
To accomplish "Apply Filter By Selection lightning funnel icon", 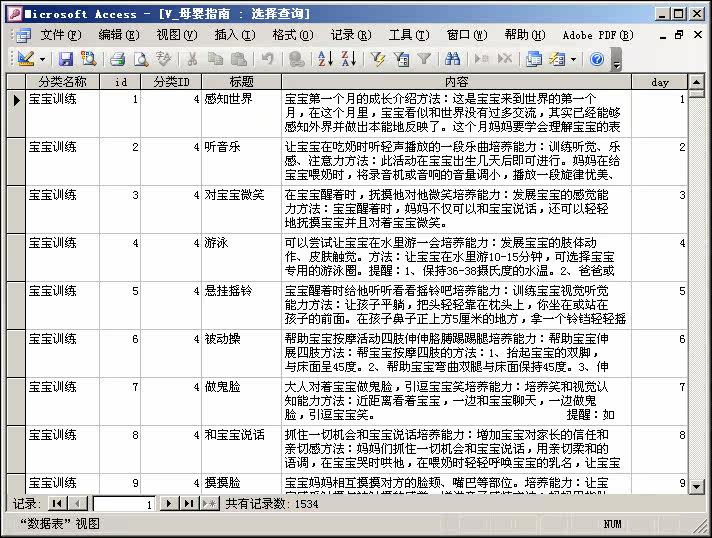I will (x=377, y=59).
